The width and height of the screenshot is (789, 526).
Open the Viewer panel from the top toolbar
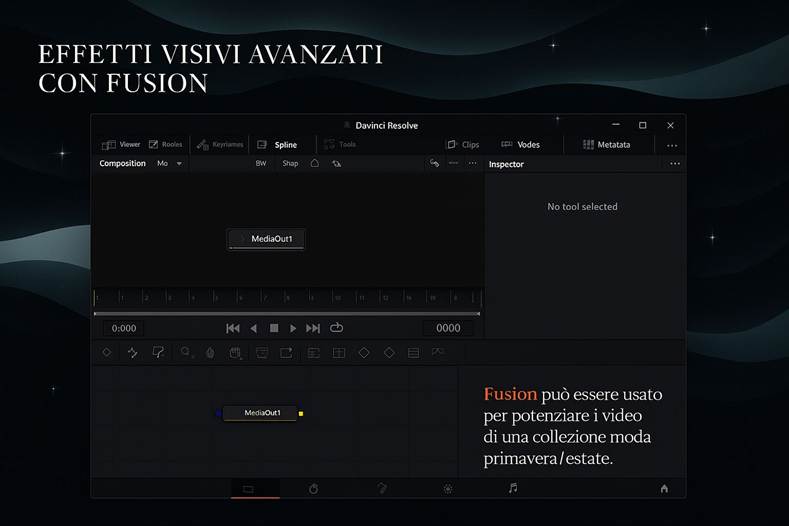(x=121, y=144)
